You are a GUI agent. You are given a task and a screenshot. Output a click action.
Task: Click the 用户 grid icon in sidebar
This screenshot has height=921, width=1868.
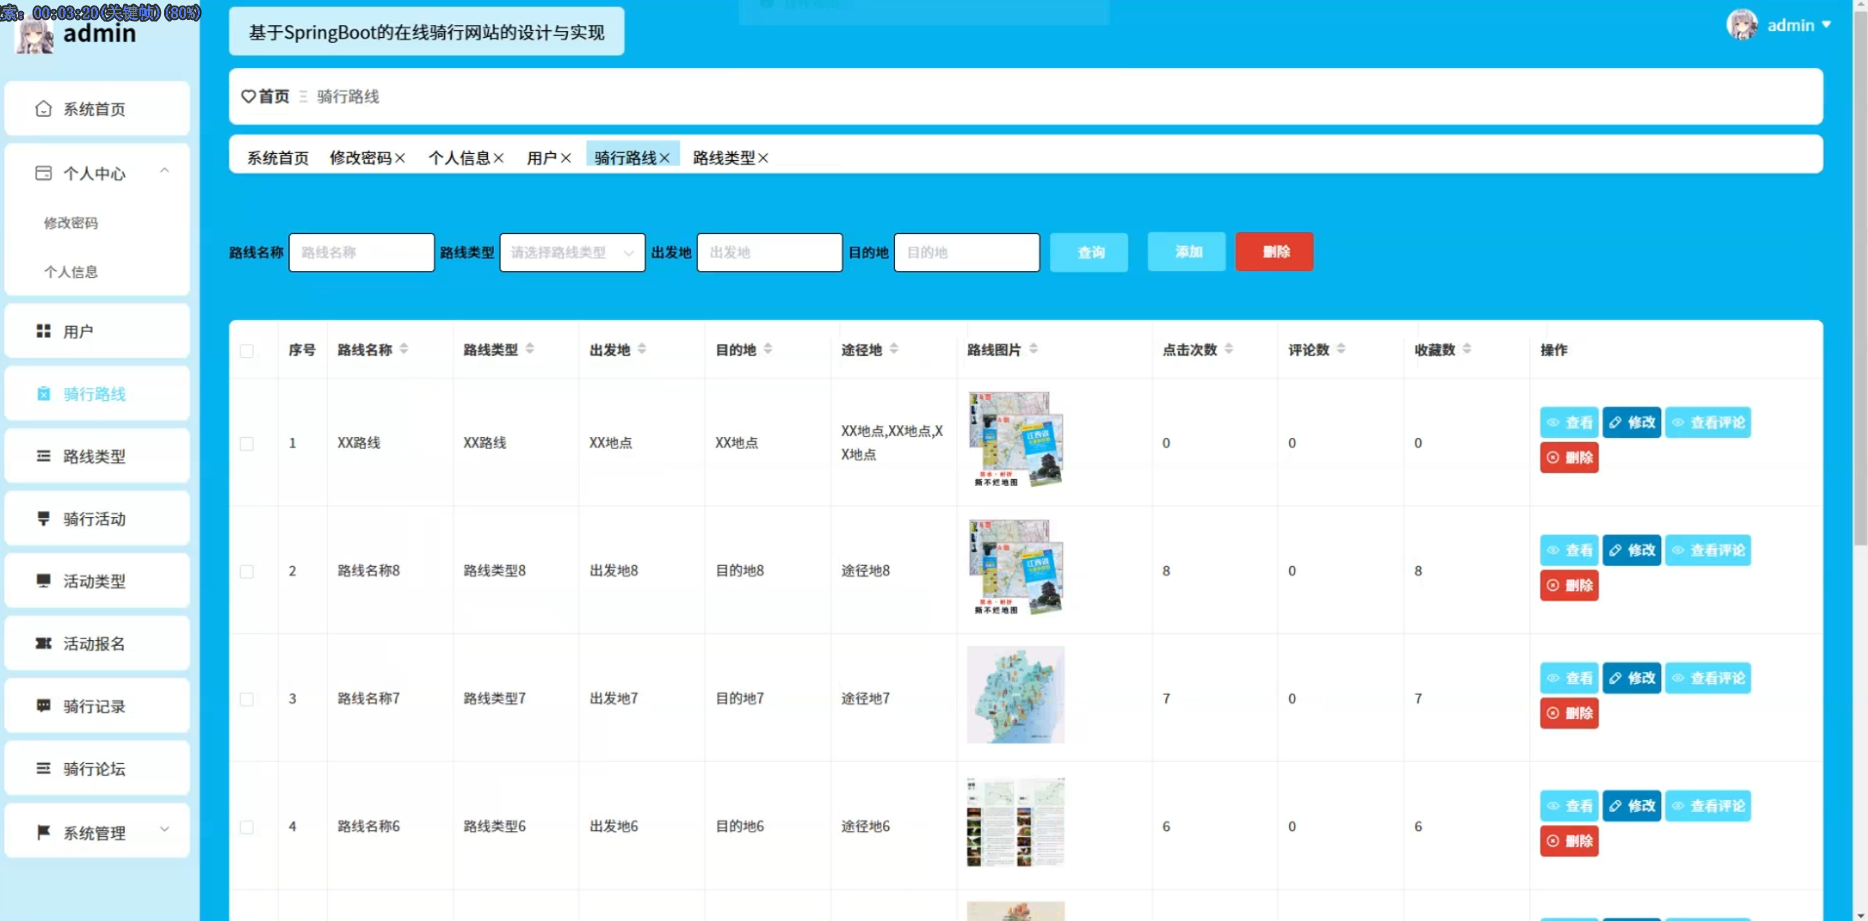[x=43, y=331]
